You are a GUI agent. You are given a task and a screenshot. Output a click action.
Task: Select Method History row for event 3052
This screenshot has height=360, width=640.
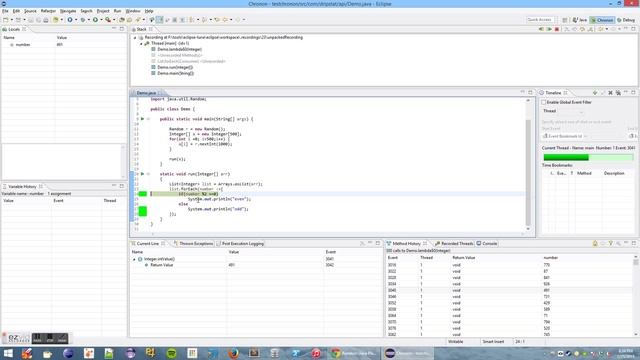point(509,303)
